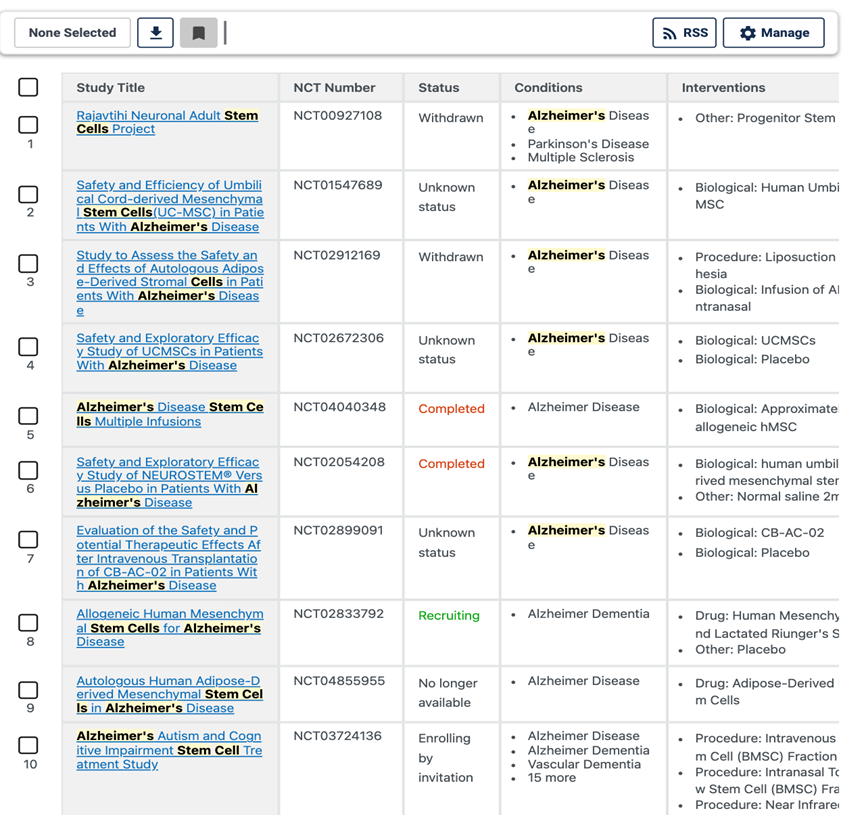Tick the checkbox for row 8
Viewport: 864px width, 815px height.
click(x=29, y=623)
